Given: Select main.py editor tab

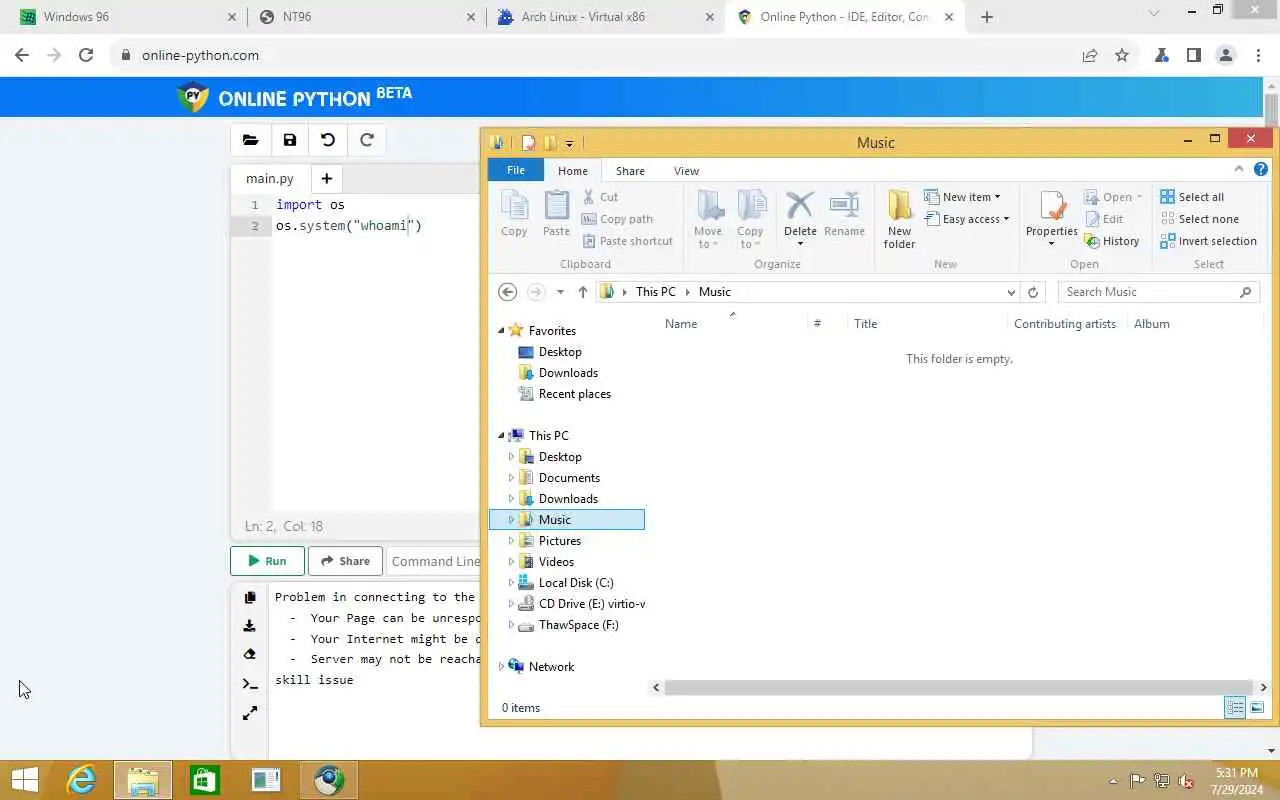Looking at the screenshot, I should pyautogui.click(x=270, y=178).
